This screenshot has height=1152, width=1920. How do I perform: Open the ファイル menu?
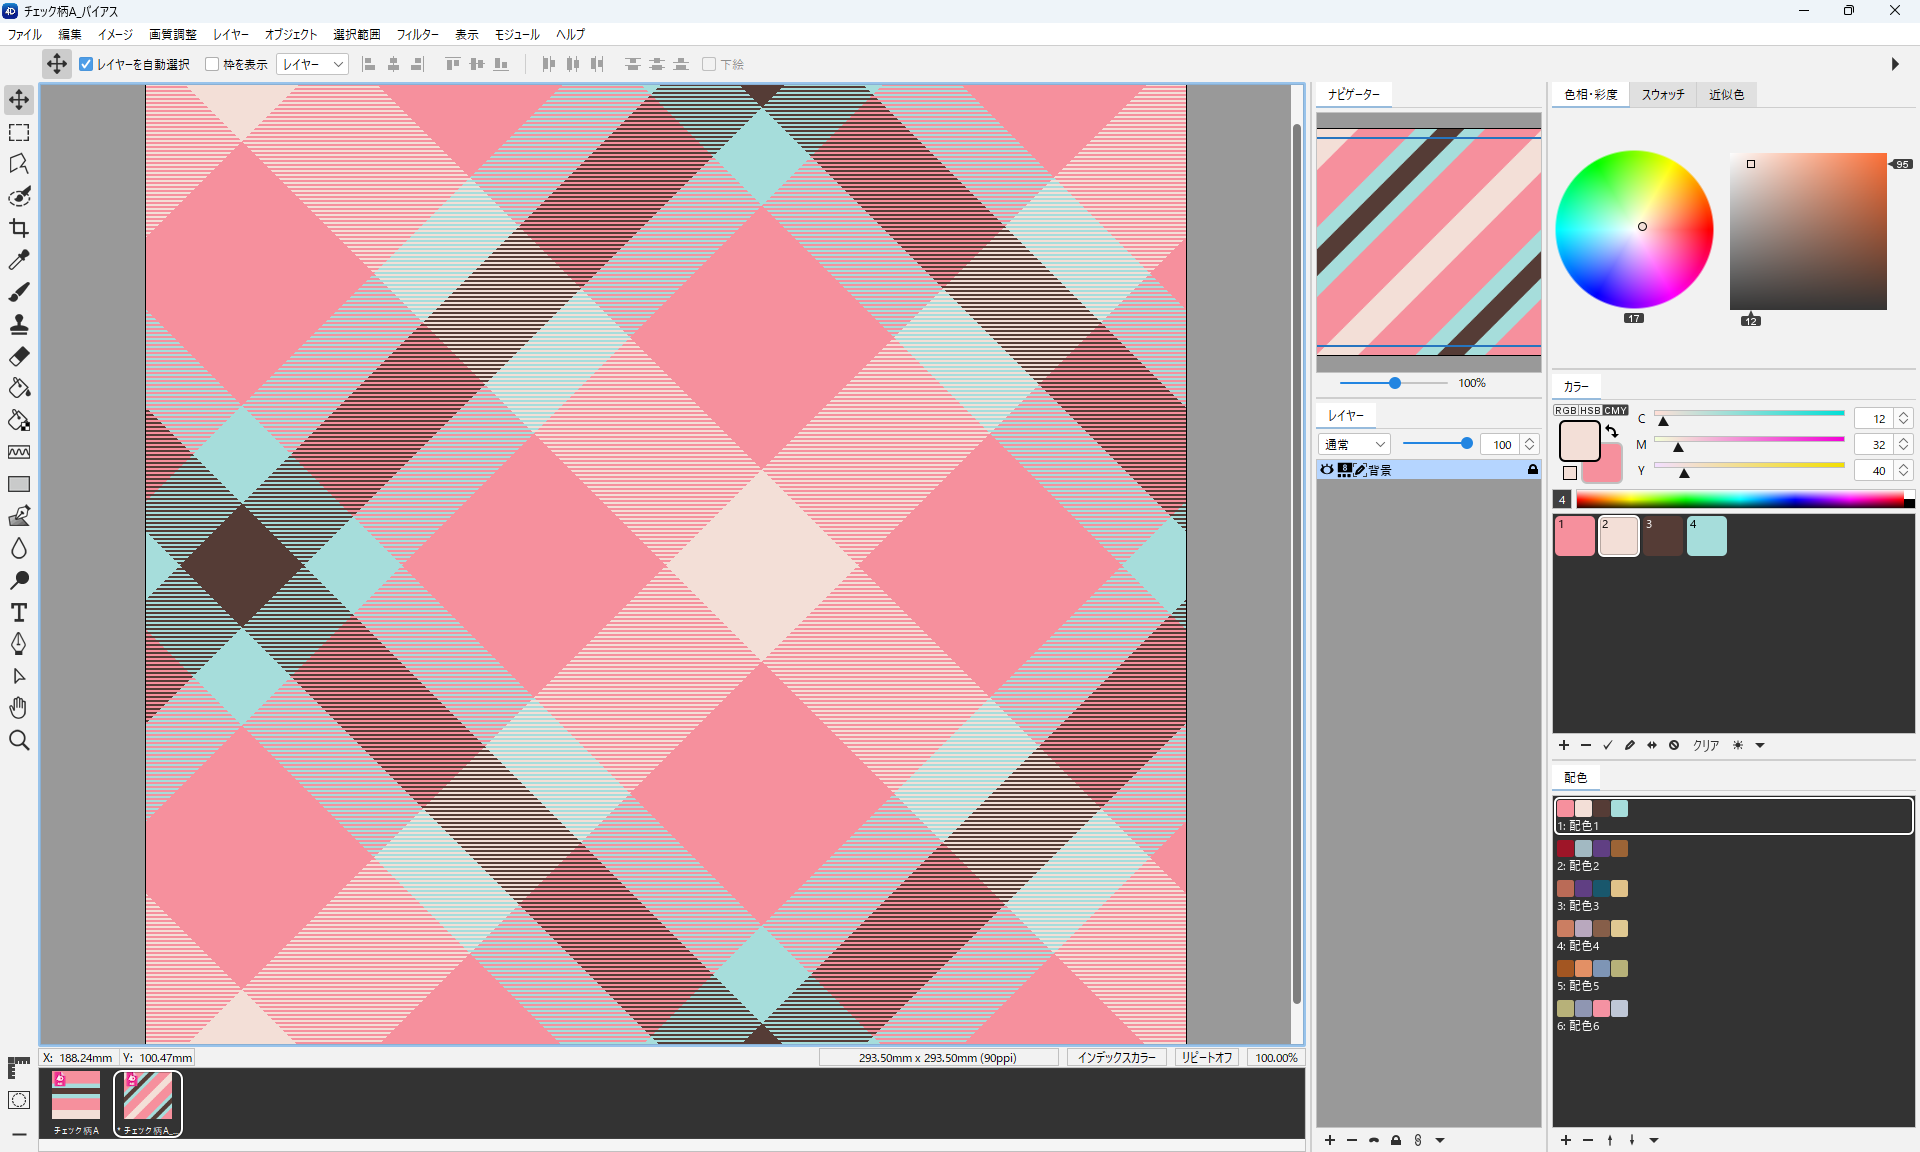click(25, 34)
